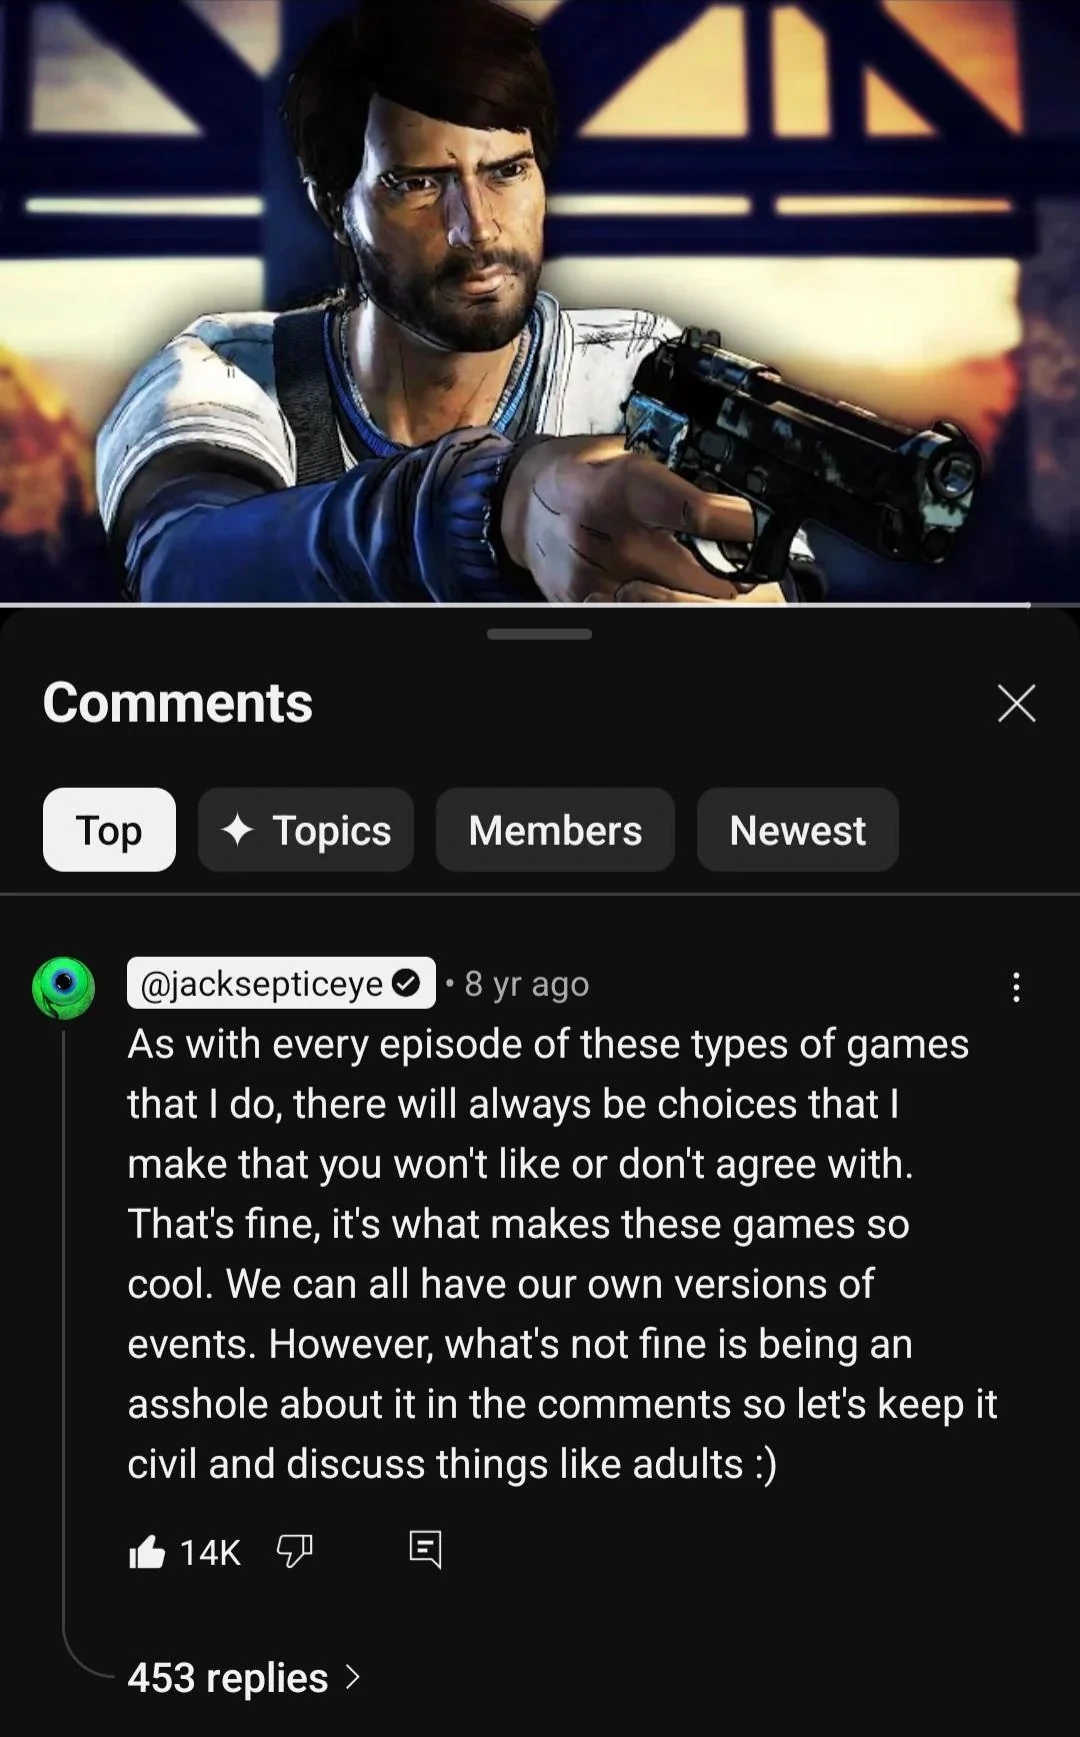Tap the 14K like count

coord(210,1552)
